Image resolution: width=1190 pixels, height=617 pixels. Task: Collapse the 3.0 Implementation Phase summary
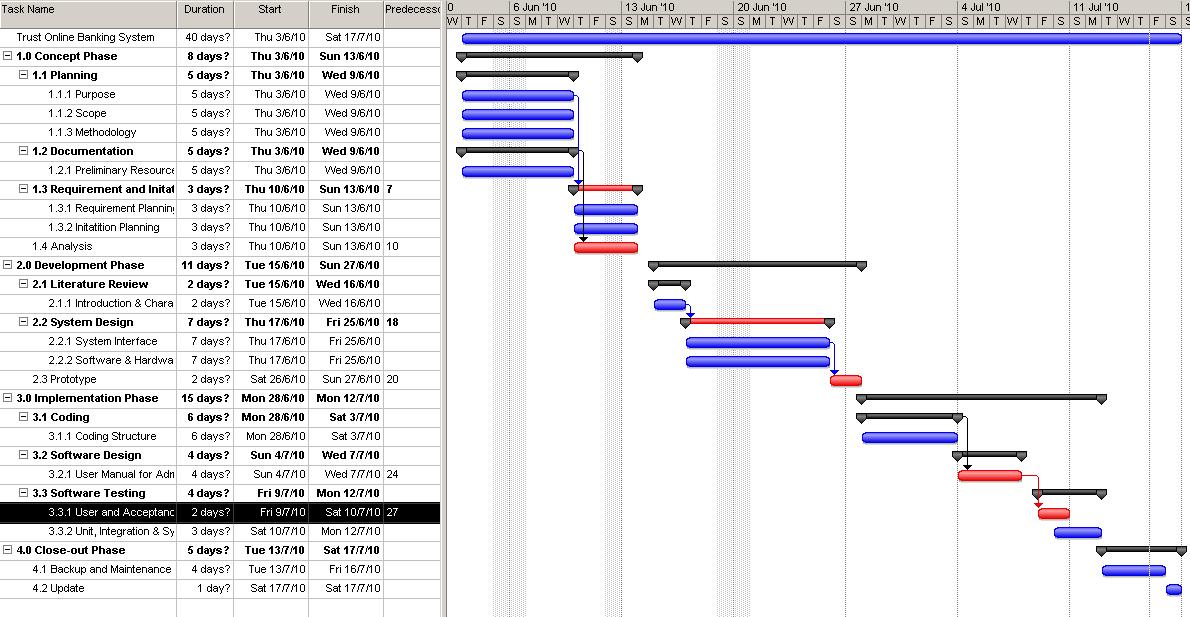[9, 398]
